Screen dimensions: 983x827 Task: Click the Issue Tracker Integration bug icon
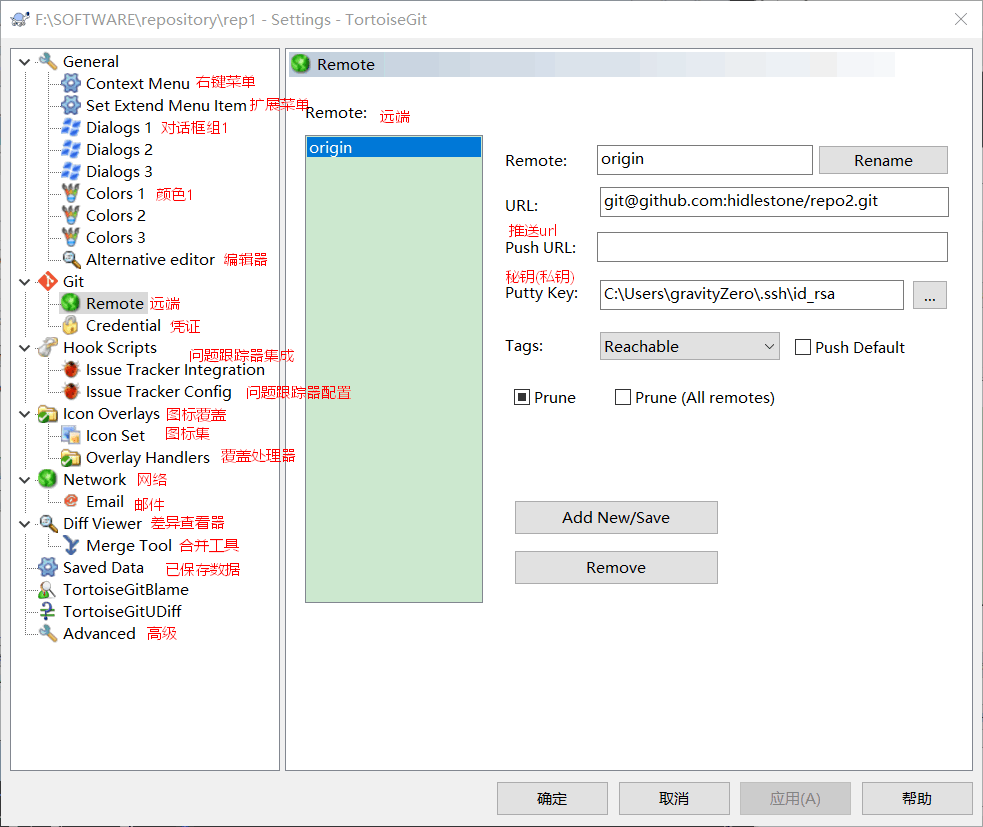pyautogui.click(x=71, y=369)
